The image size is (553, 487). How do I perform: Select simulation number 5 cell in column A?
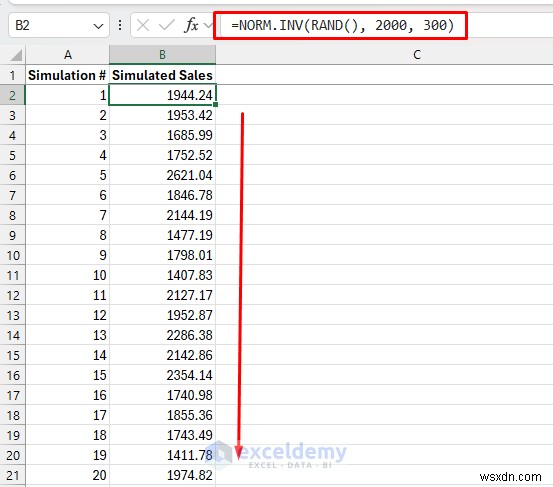[67, 175]
